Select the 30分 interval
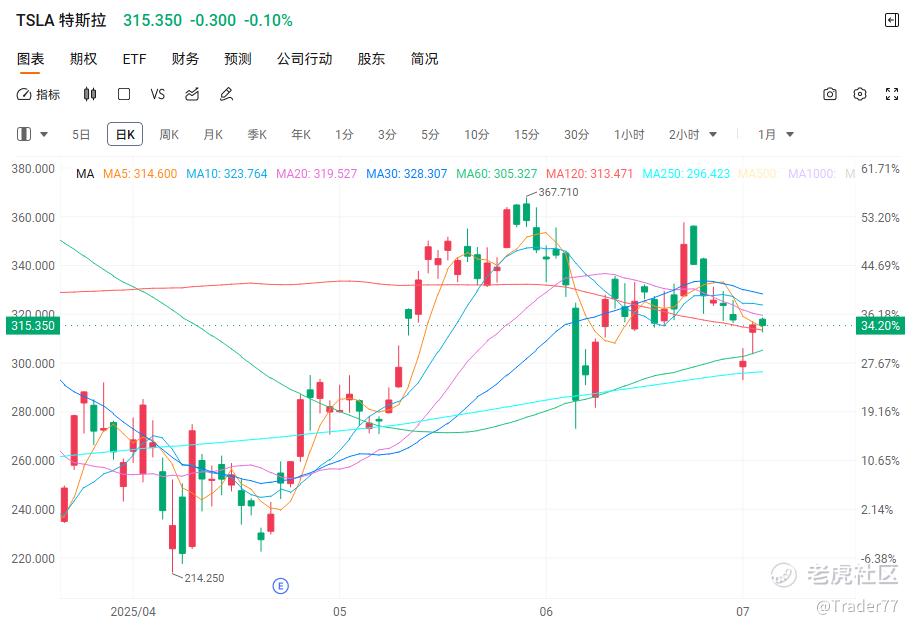 (x=576, y=134)
